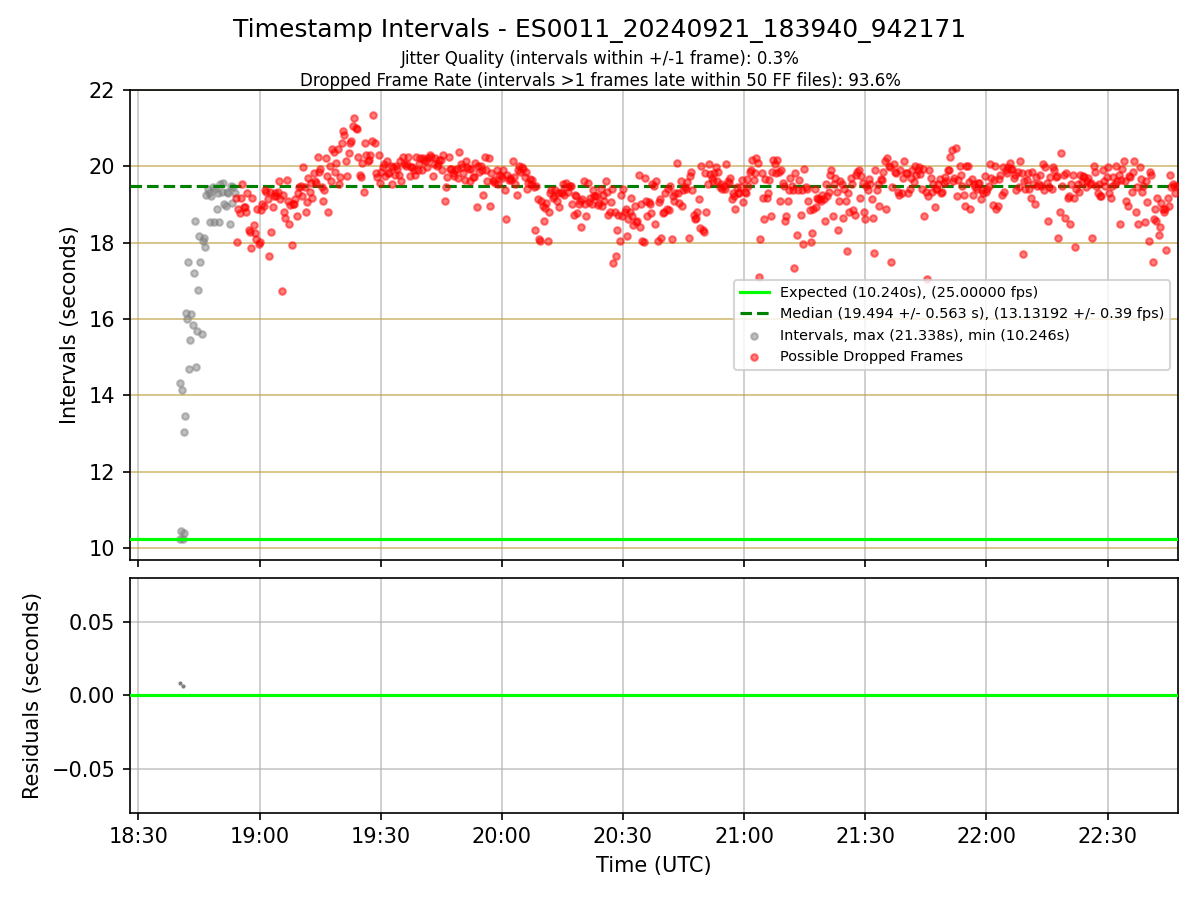Select the Jitter Quality 0.3% subtitle
Viewport: 1200px width, 900px height.
point(600,58)
